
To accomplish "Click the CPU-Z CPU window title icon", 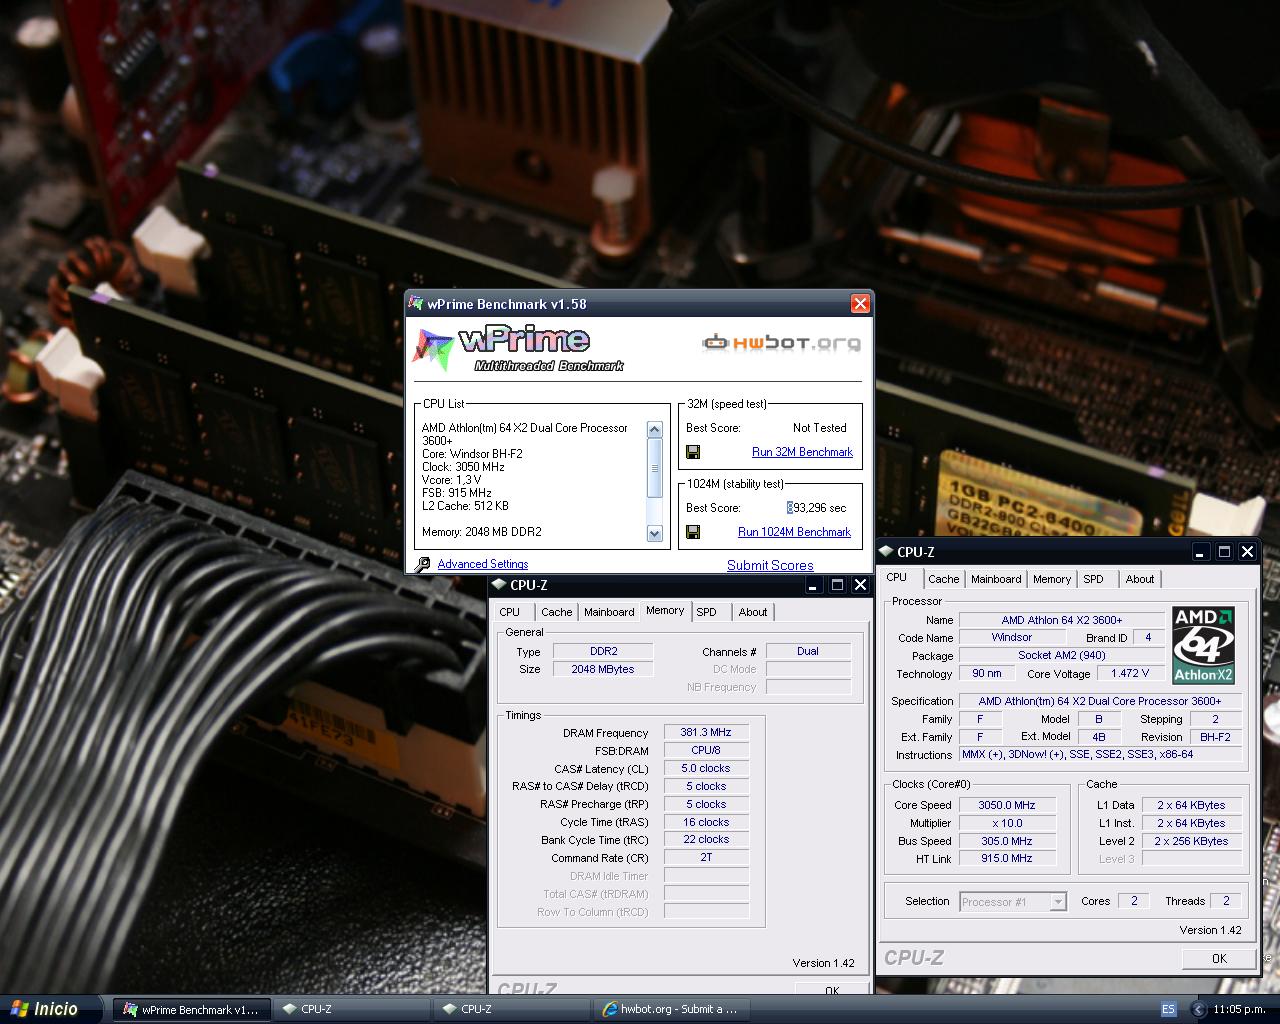I will [886, 551].
